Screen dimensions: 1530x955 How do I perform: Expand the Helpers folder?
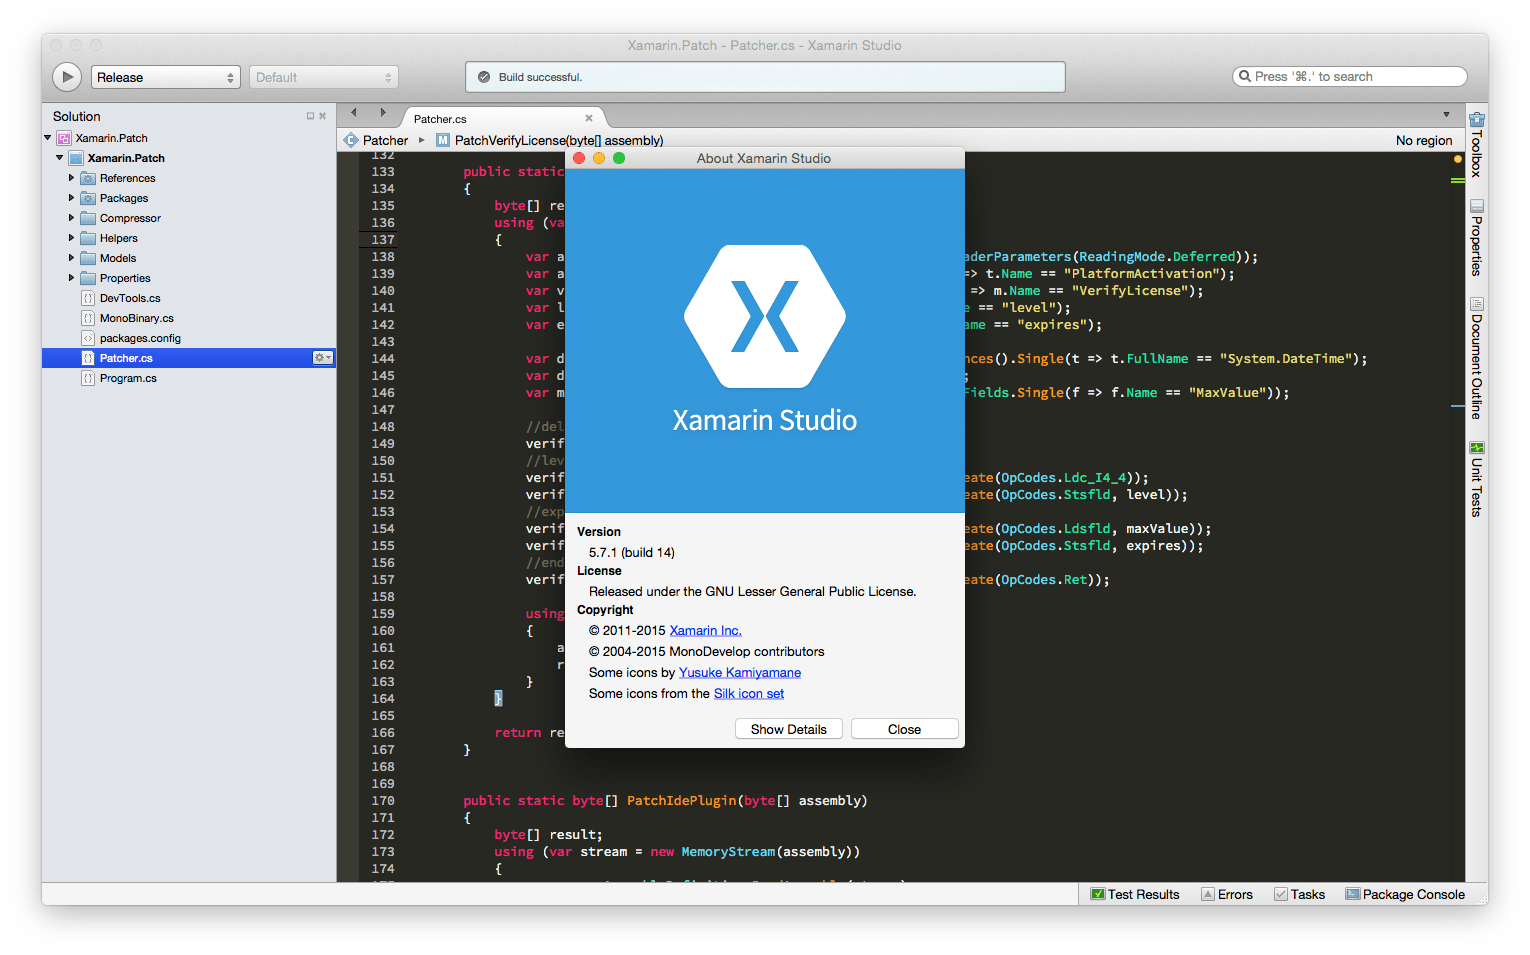[x=71, y=238]
